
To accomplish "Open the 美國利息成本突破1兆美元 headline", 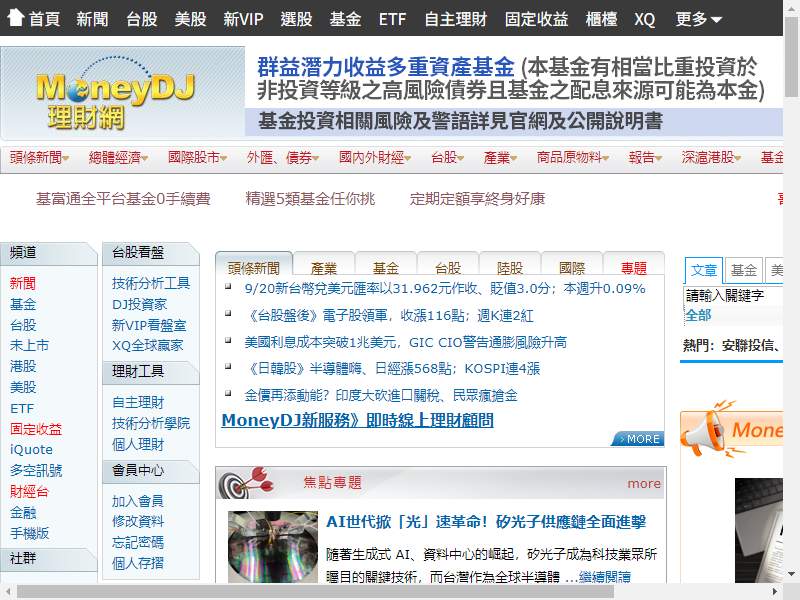I will [406, 342].
